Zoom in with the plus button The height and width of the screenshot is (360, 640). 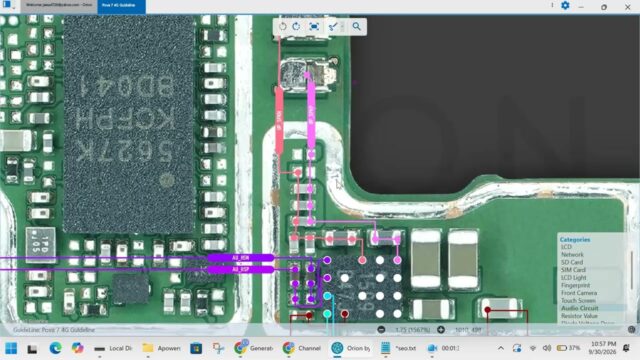click(x=441, y=329)
